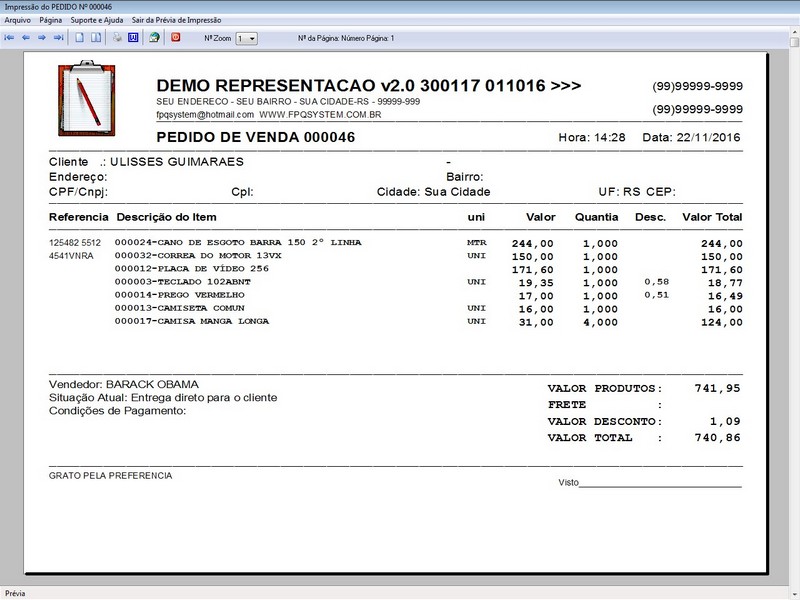Click item CAMISETA COMUN
Viewport: 800px width, 600px height.
[x=180, y=308]
